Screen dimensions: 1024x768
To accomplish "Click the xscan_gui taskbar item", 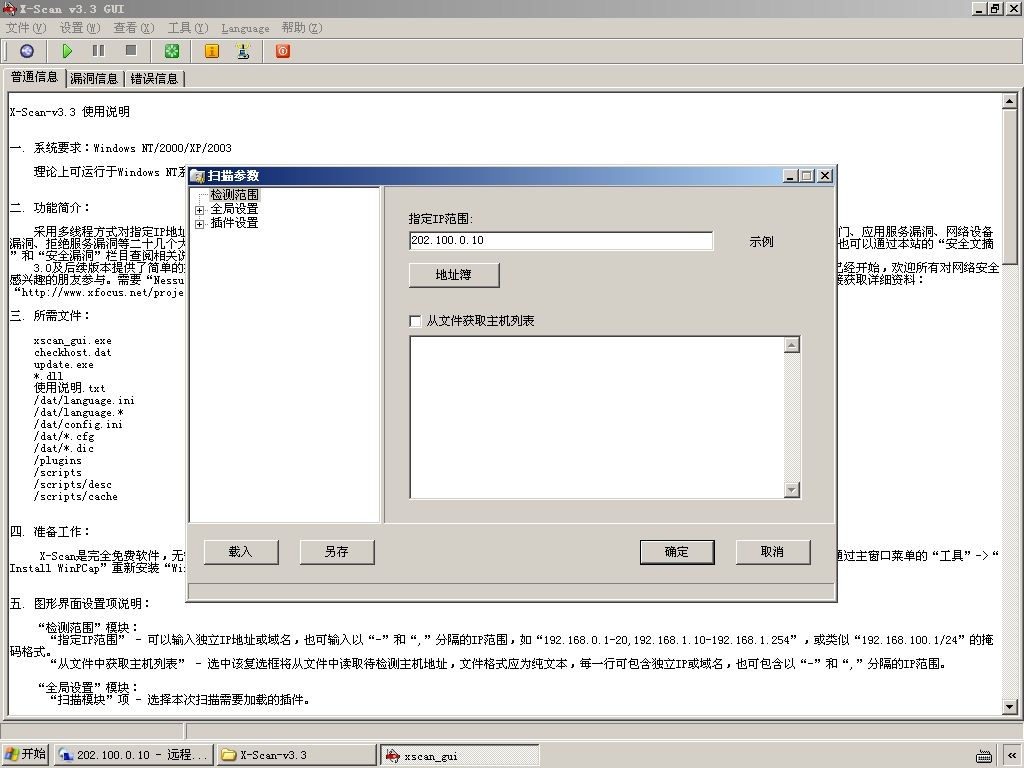I will (460, 756).
